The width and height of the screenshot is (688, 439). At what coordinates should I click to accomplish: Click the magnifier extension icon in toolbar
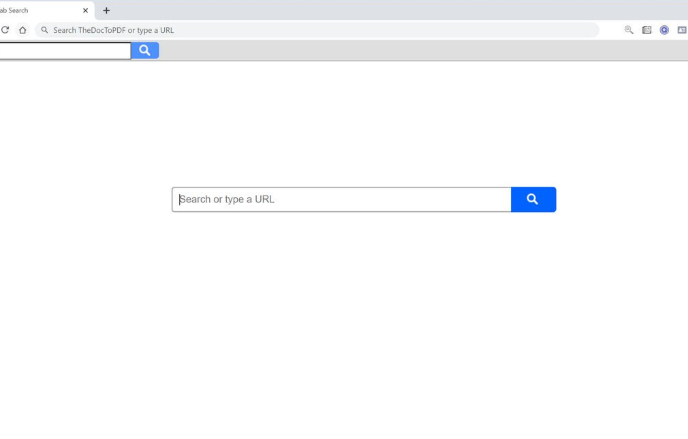(x=629, y=30)
